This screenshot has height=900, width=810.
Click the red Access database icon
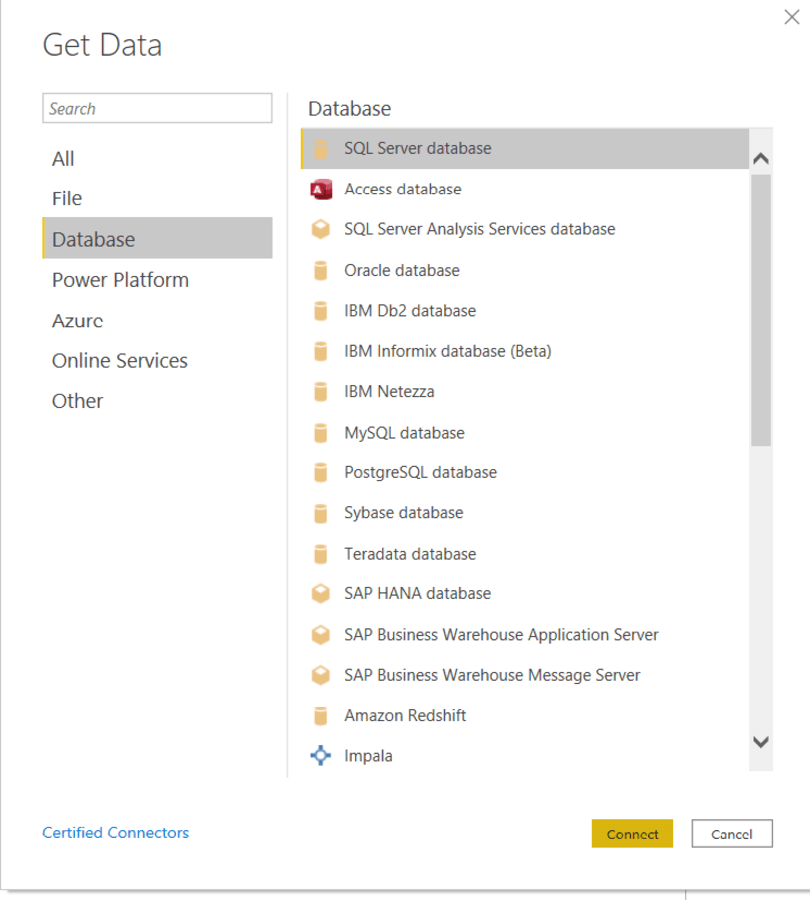pyautogui.click(x=321, y=189)
